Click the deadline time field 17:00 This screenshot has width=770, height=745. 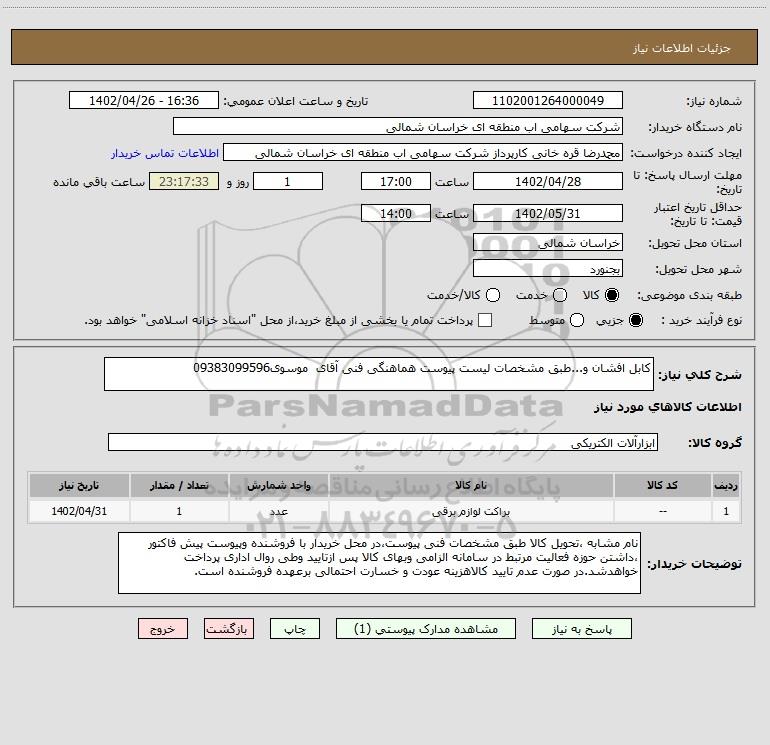[x=396, y=181]
